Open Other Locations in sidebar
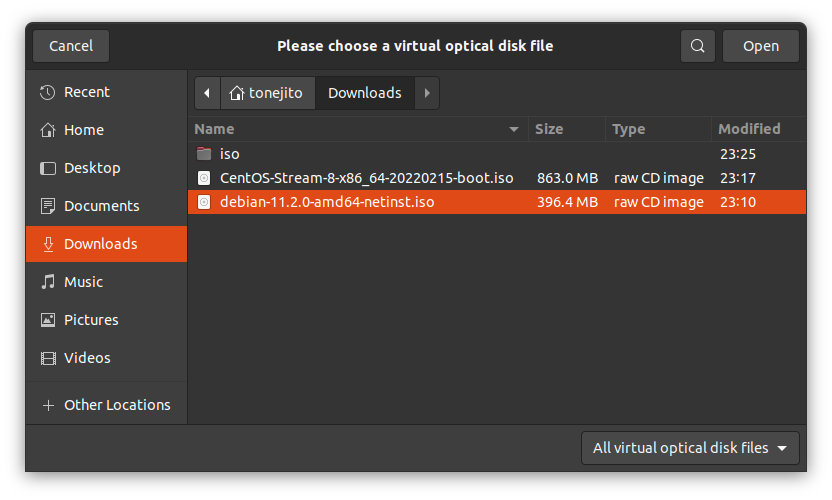The width and height of the screenshot is (832, 500). pyautogui.click(x=116, y=405)
